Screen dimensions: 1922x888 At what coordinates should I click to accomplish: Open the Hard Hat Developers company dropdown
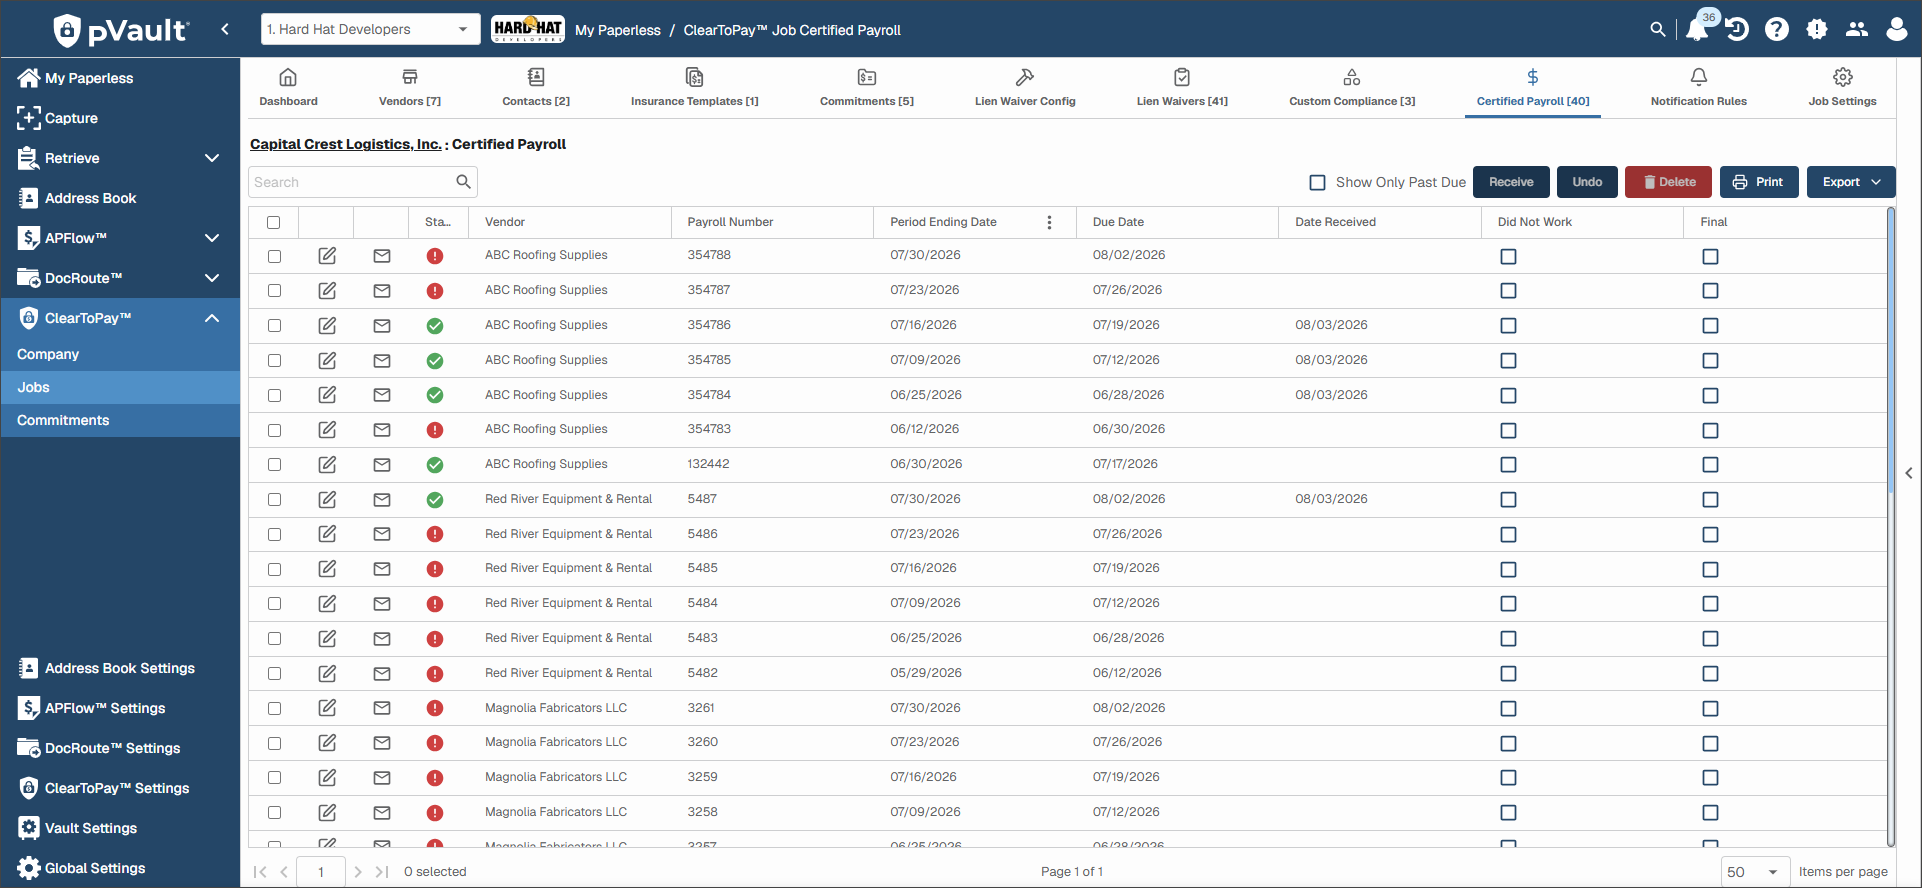point(369,29)
